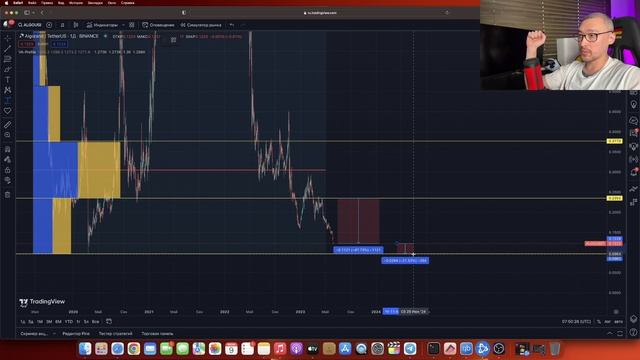Open the go to date calendar icon

point(109,321)
